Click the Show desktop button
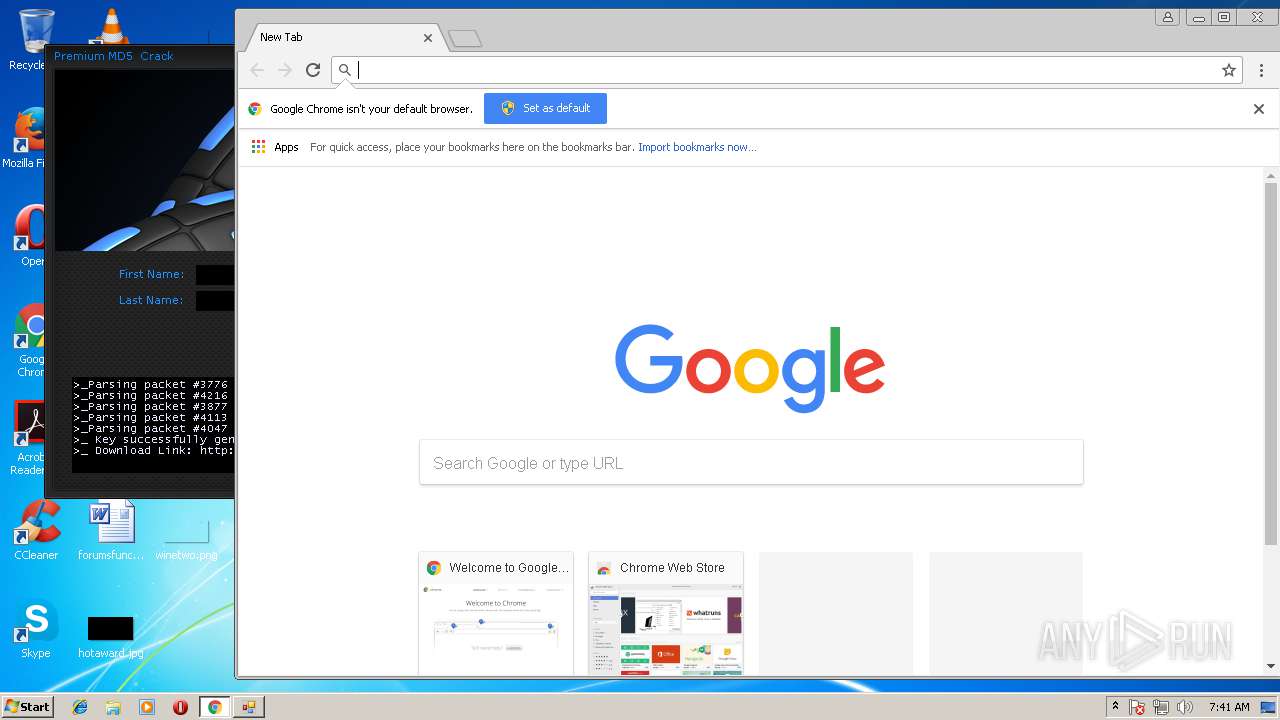Image resolution: width=1280 pixels, height=720 pixels. pyautogui.click(x=1269, y=707)
